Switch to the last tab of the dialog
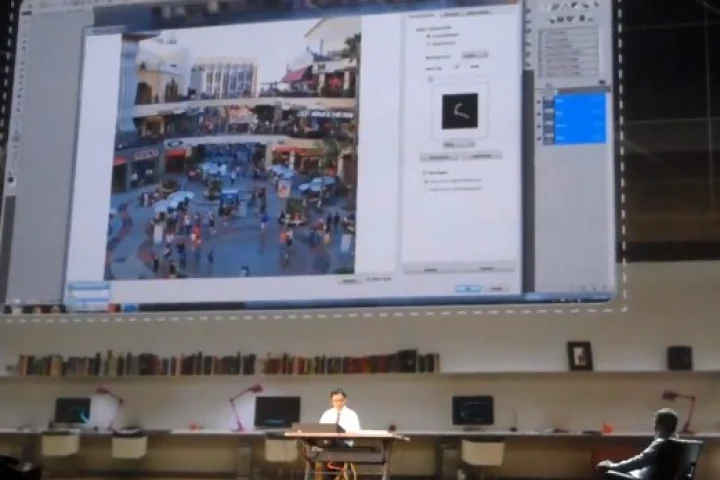 478,13
